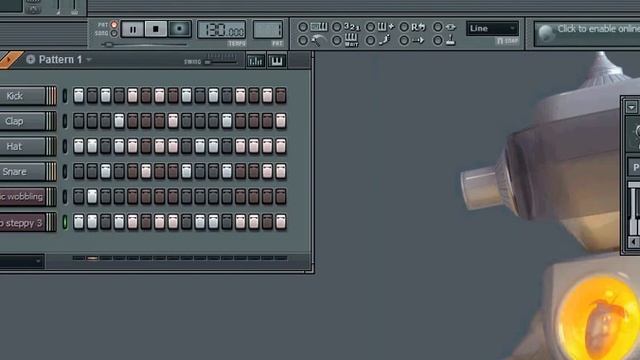640x360 pixels.
Task: Toggle lit step 2 in wobbling row
Action: (x=92, y=197)
